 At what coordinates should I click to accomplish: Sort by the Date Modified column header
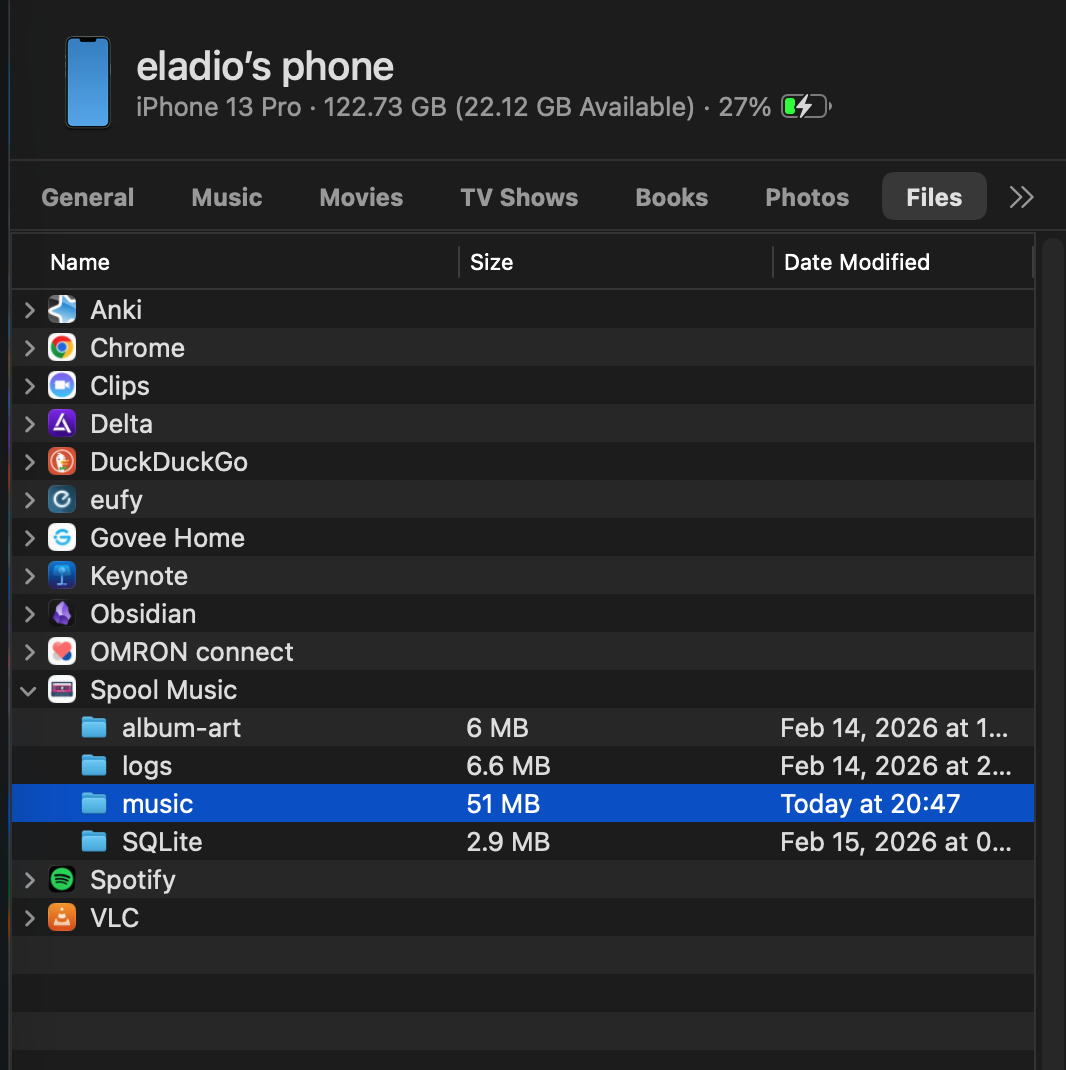click(903, 262)
